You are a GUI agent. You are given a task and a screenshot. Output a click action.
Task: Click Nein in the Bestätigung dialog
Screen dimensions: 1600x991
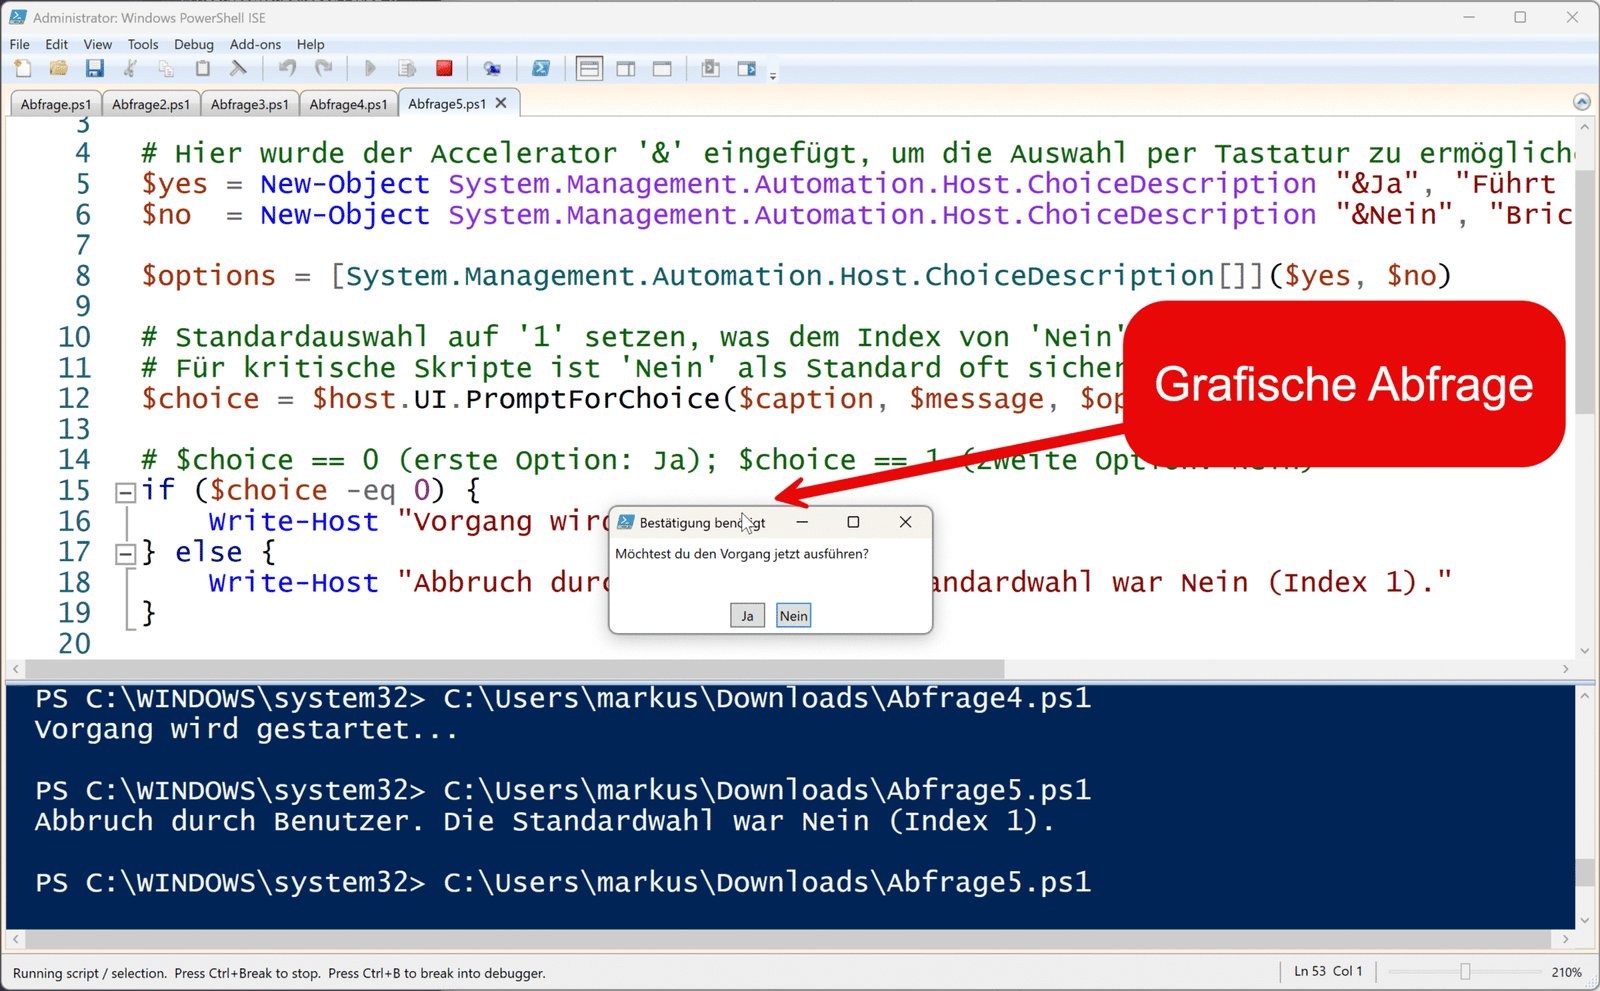[x=793, y=615]
